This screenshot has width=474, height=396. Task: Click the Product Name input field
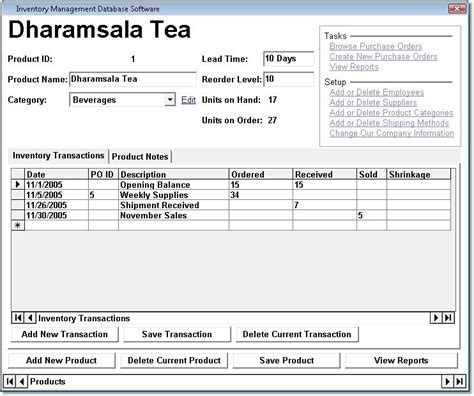pos(133,79)
